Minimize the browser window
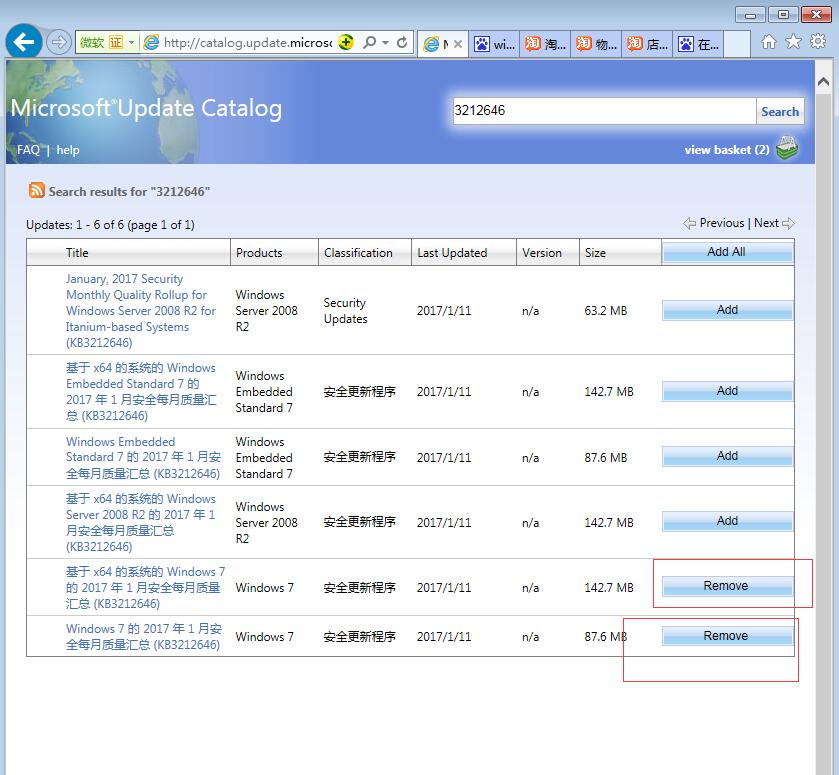 pyautogui.click(x=750, y=15)
